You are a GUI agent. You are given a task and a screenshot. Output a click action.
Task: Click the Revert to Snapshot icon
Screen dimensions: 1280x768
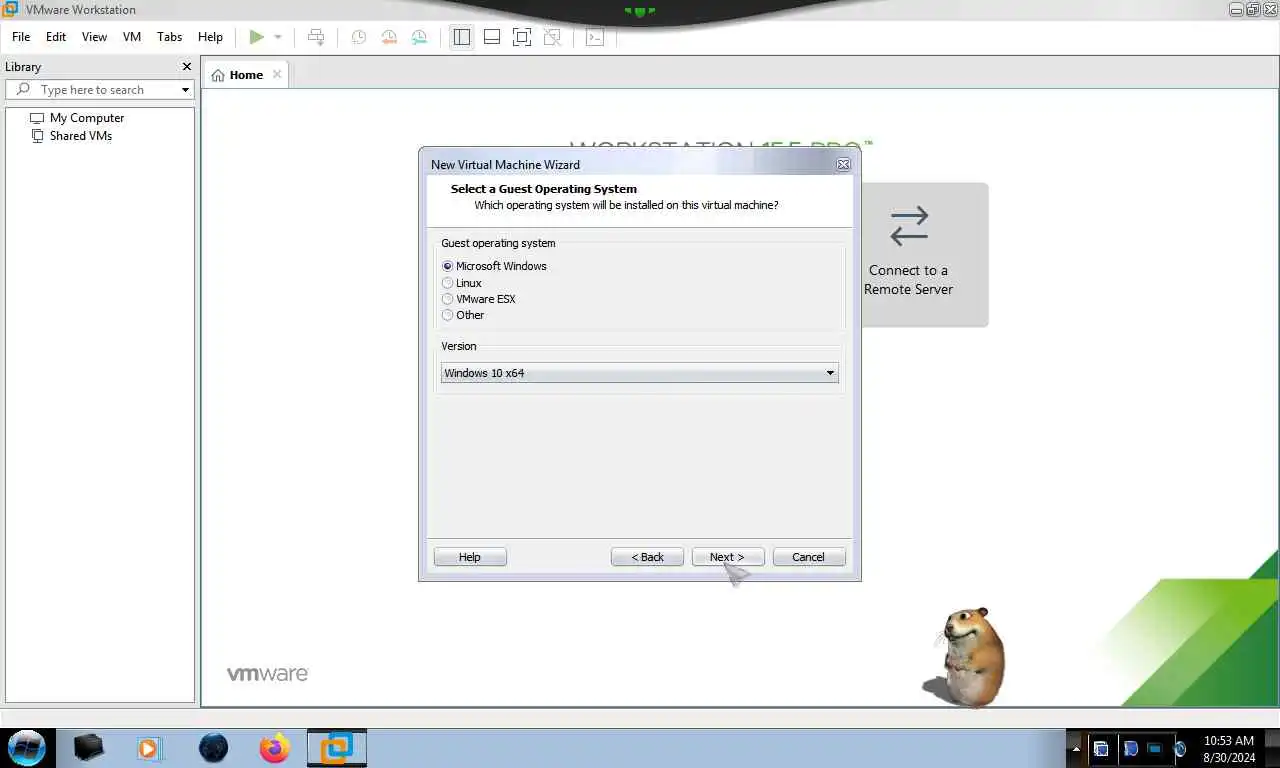[389, 37]
